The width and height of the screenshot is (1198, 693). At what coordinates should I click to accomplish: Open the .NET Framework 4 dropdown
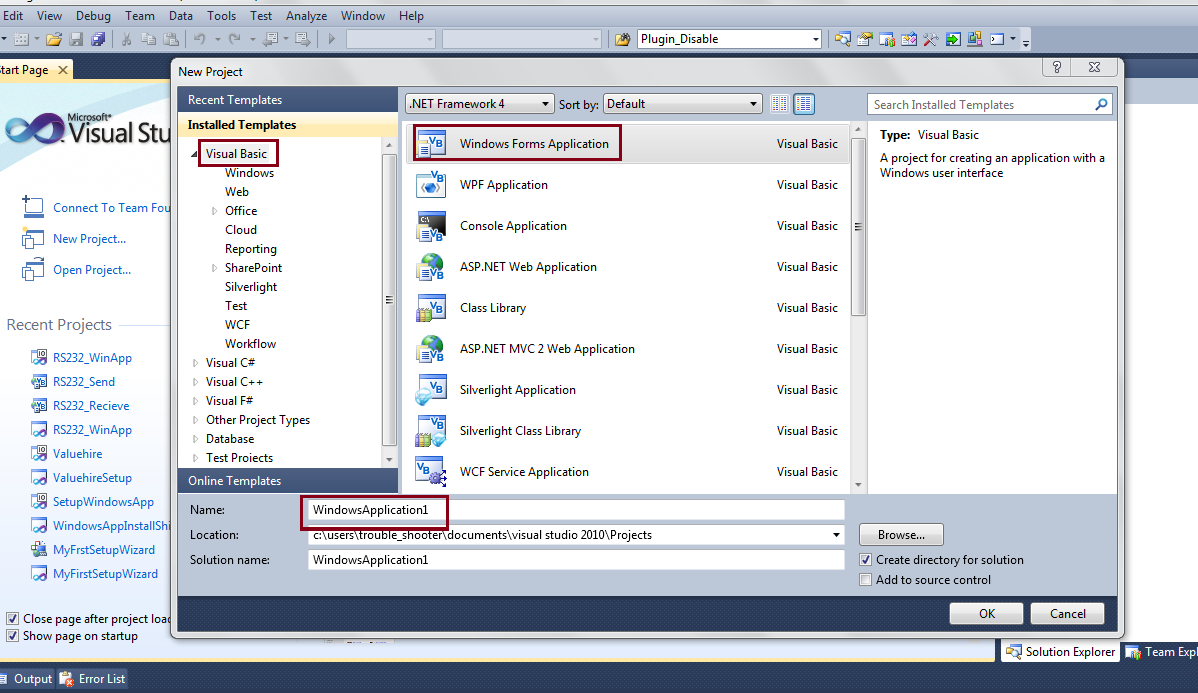pyautogui.click(x=548, y=103)
